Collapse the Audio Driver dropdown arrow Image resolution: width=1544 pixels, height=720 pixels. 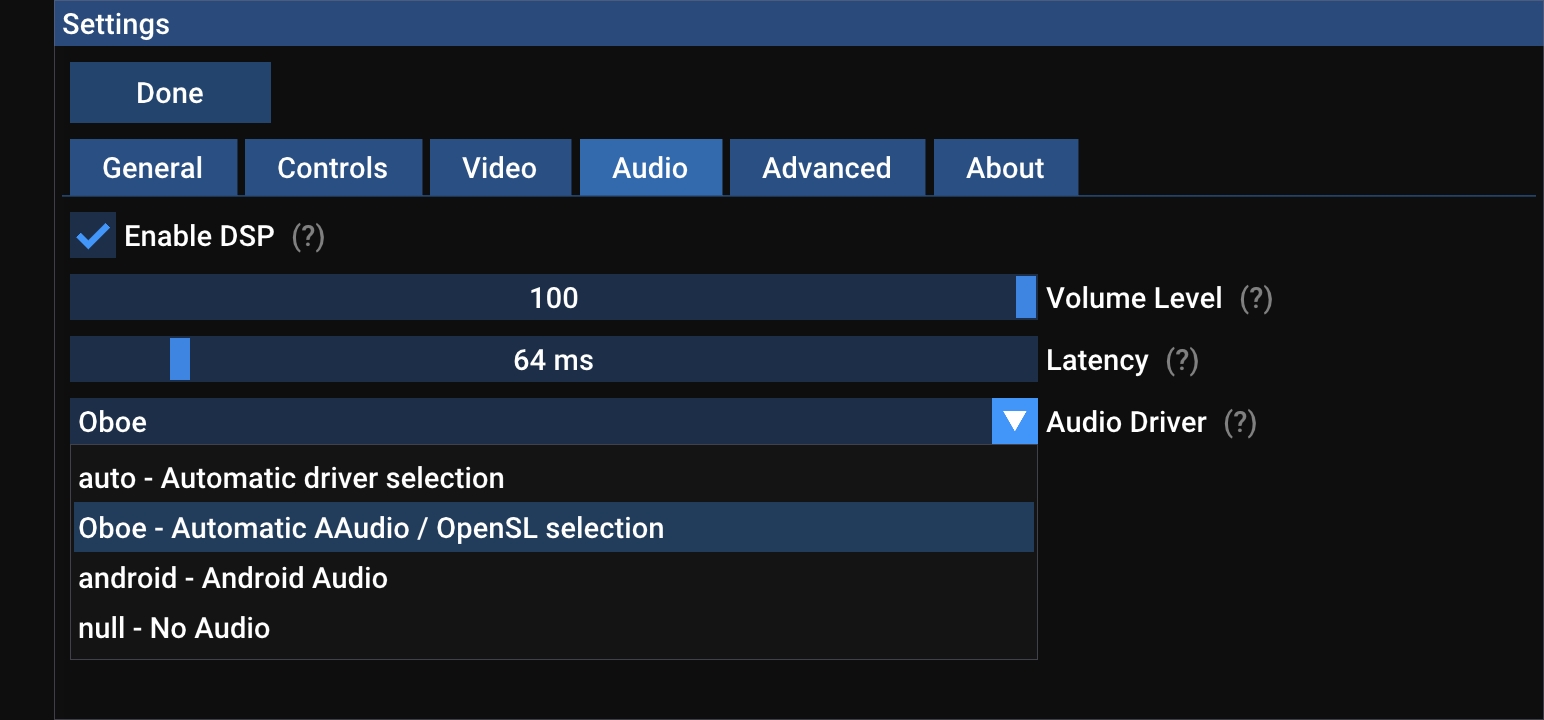[1014, 422]
